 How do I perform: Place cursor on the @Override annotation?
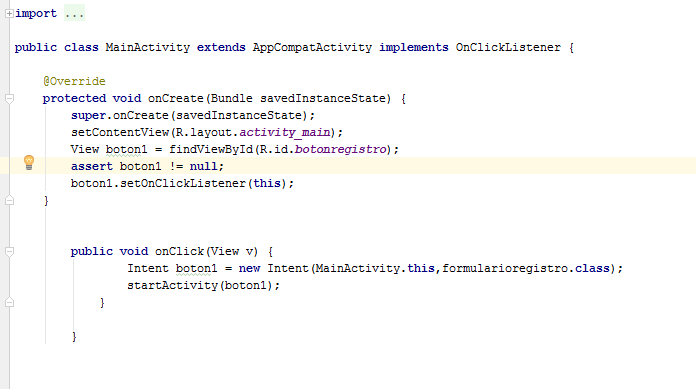coord(75,81)
